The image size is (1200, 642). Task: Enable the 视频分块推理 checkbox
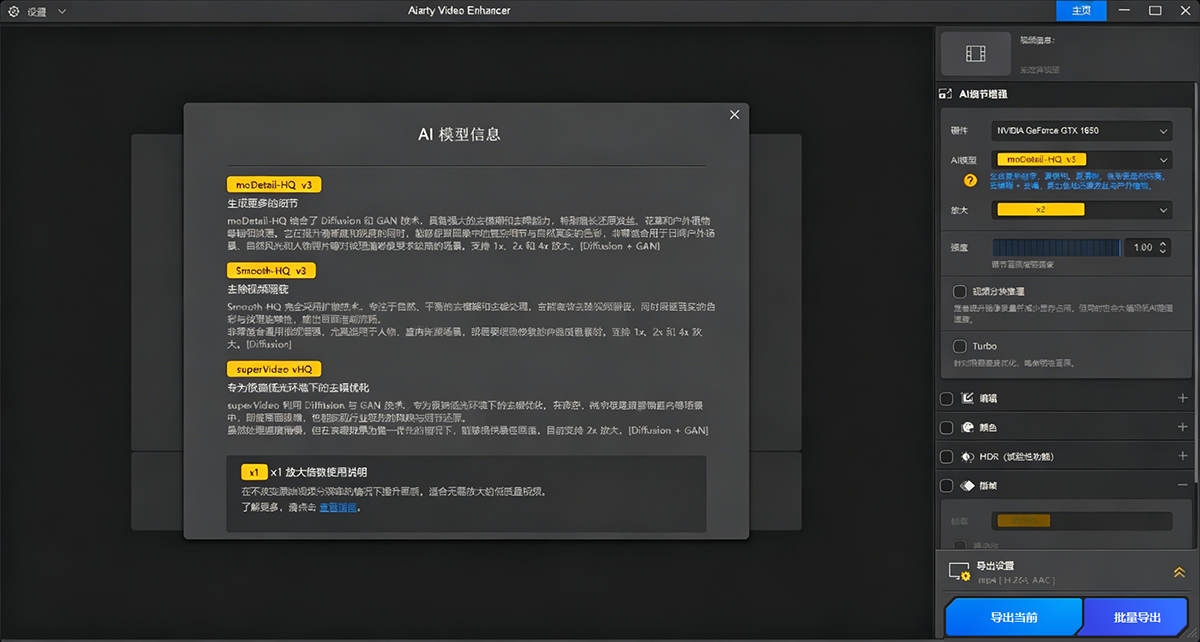pos(960,292)
